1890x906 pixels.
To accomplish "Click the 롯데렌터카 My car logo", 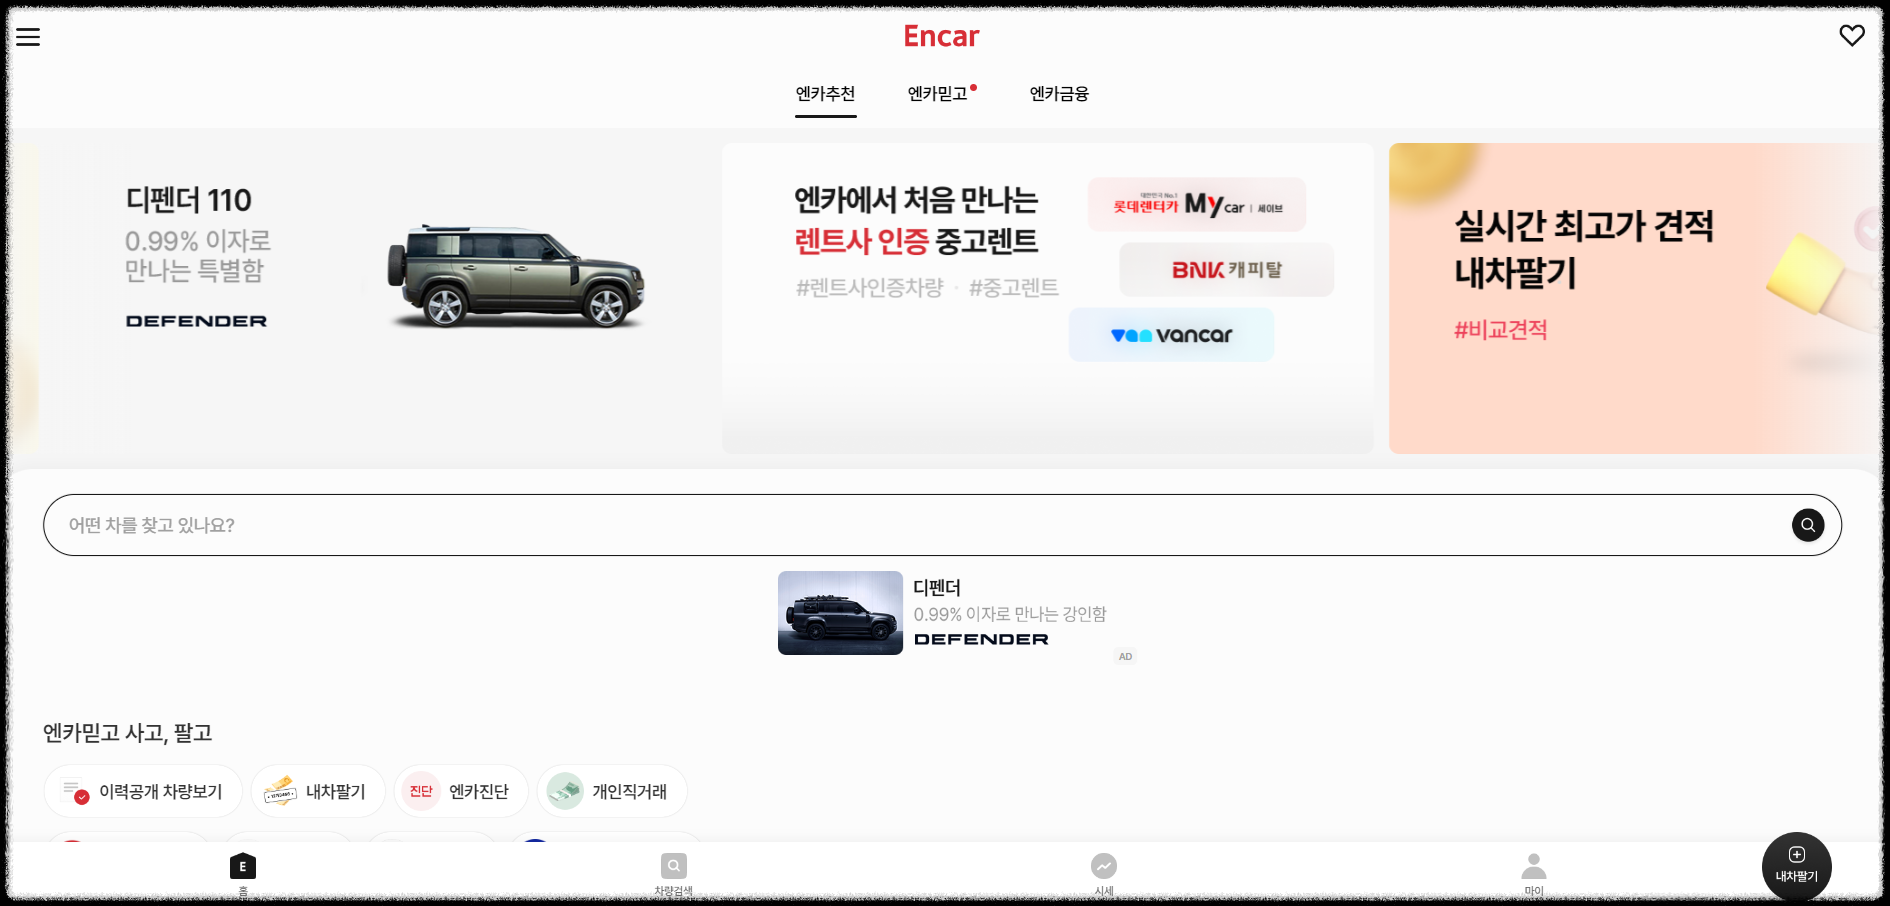I will coord(1196,205).
